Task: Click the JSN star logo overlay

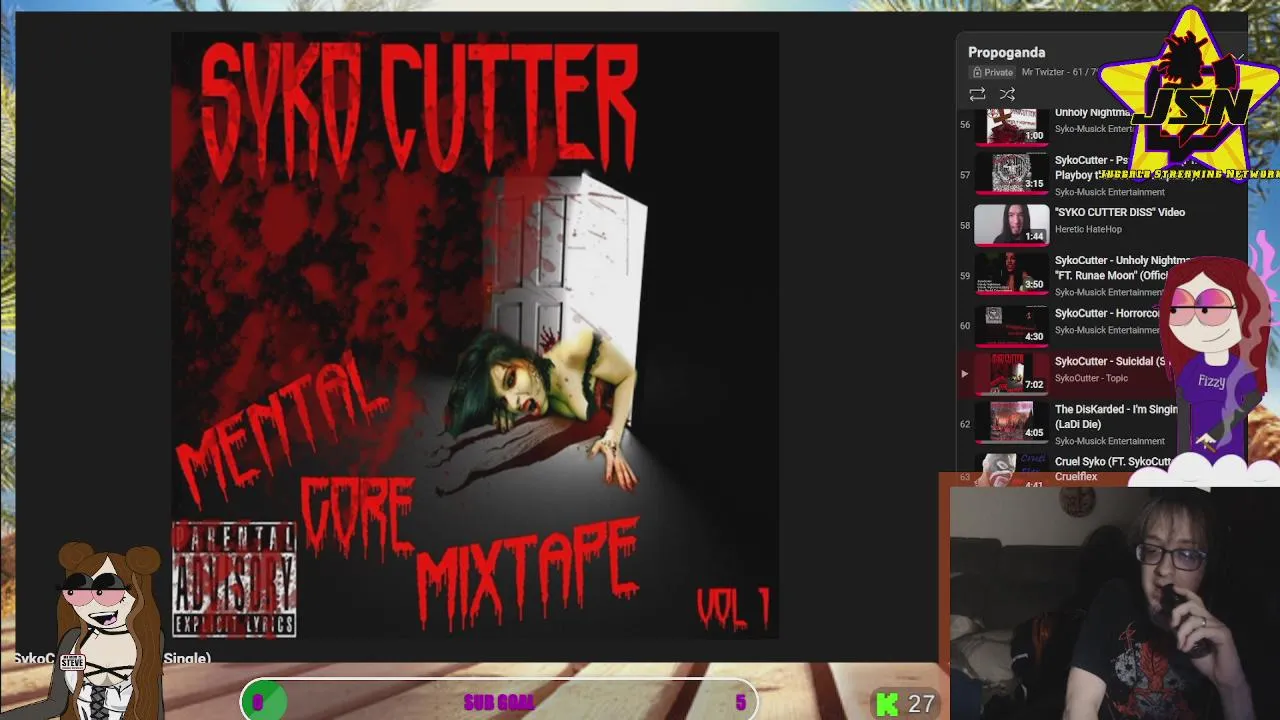Action: point(1190,95)
